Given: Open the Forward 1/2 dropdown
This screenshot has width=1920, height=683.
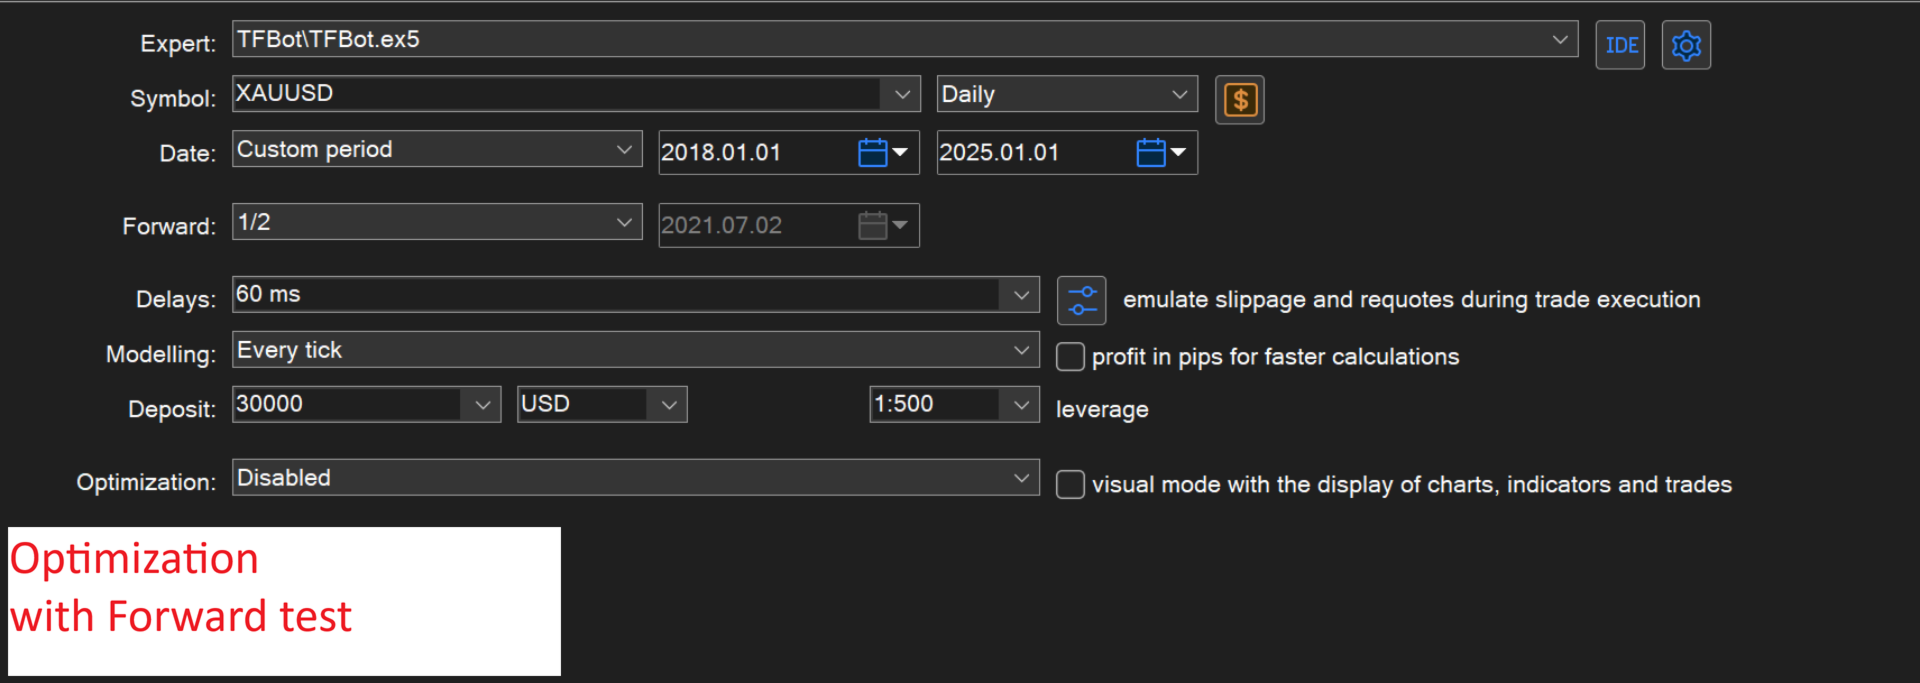Looking at the screenshot, I should (x=437, y=222).
